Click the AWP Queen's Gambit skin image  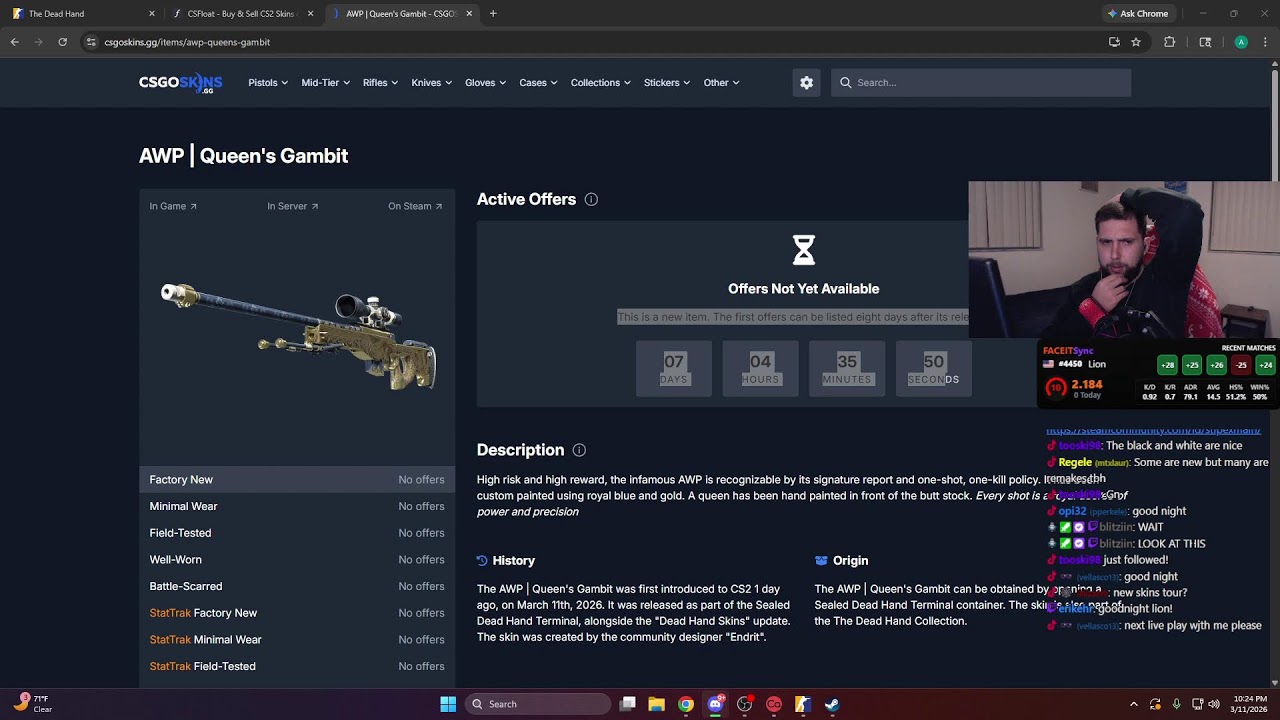click(x=298, y=335)
